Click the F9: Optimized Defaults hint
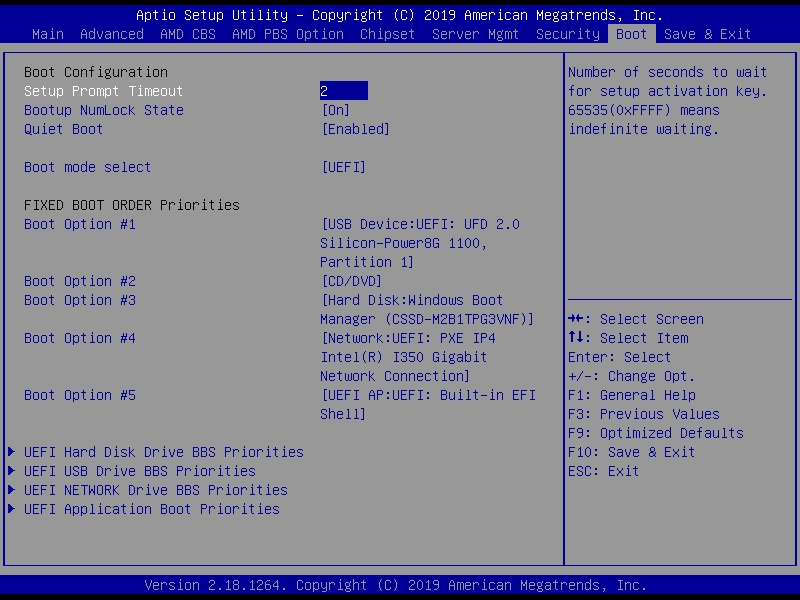This screenshot has width=800, height=600. pos(656,433)
